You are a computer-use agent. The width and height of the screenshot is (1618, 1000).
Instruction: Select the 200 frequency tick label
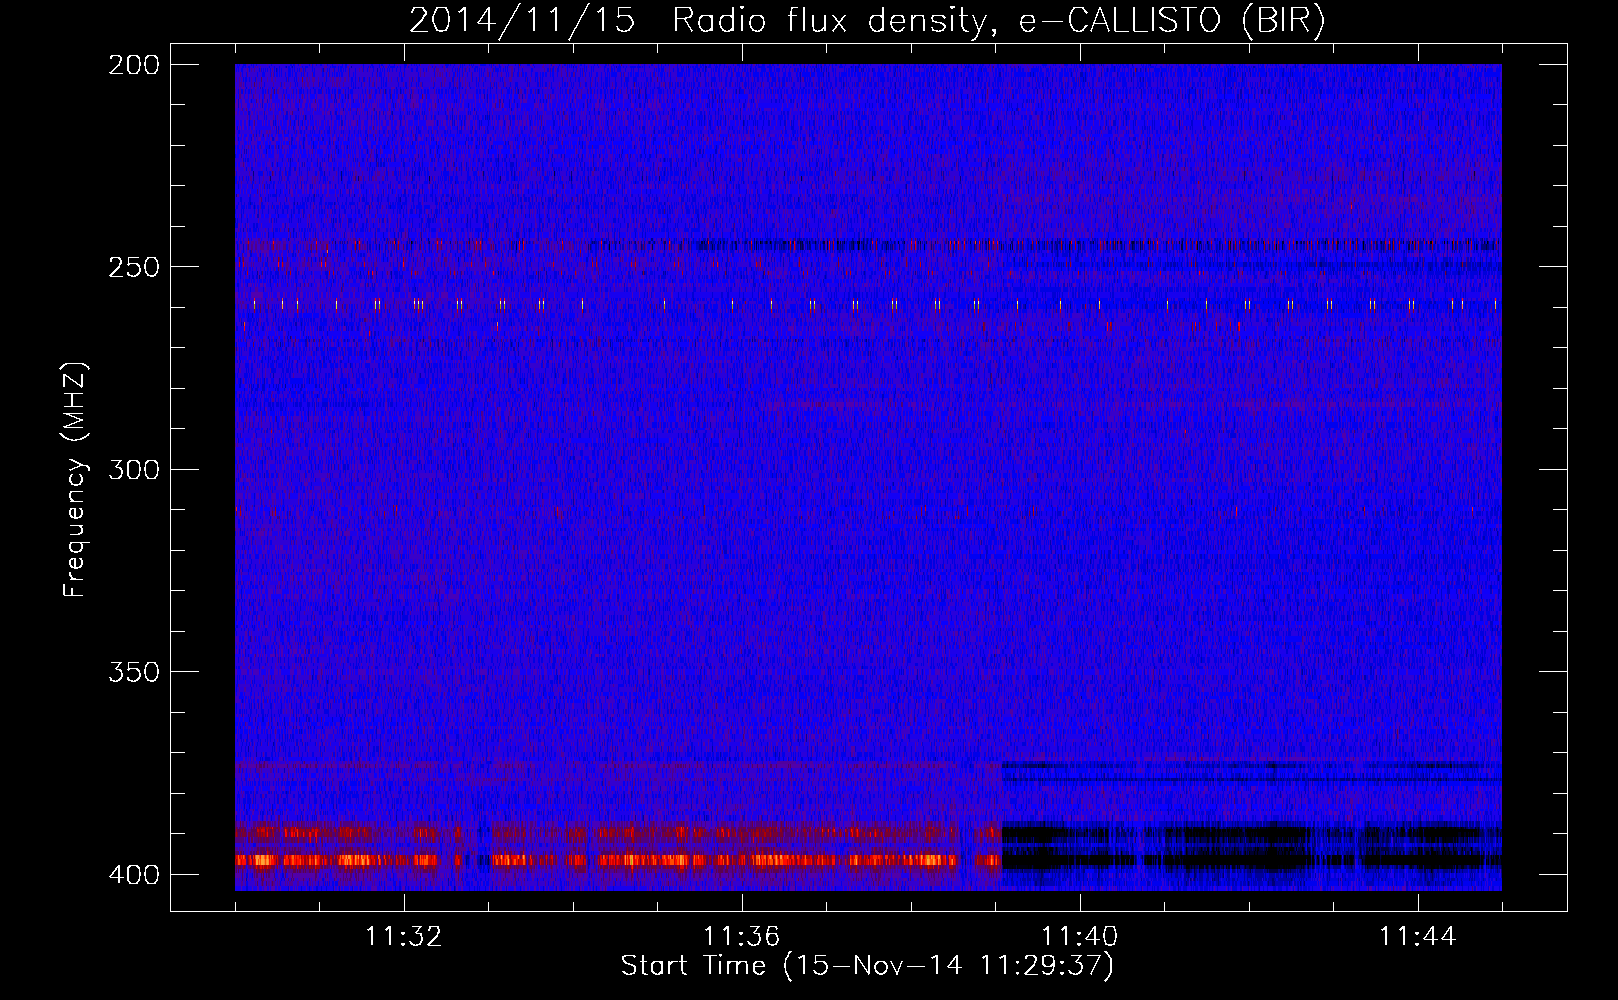(133, 65)
